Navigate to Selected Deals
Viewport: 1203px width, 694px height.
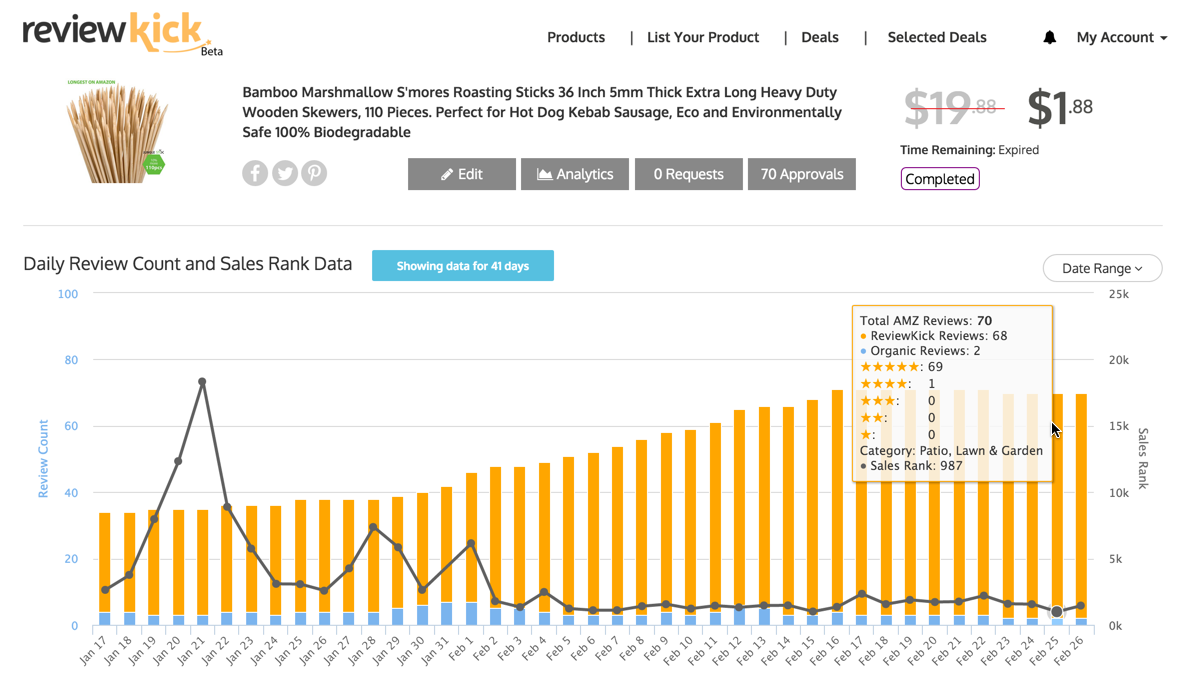[937, 37]
